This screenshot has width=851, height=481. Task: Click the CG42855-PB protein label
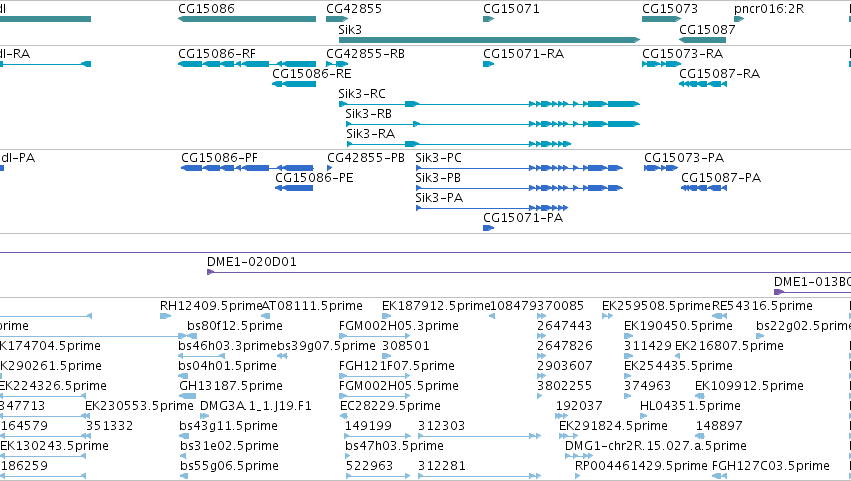tap(366, 158)
